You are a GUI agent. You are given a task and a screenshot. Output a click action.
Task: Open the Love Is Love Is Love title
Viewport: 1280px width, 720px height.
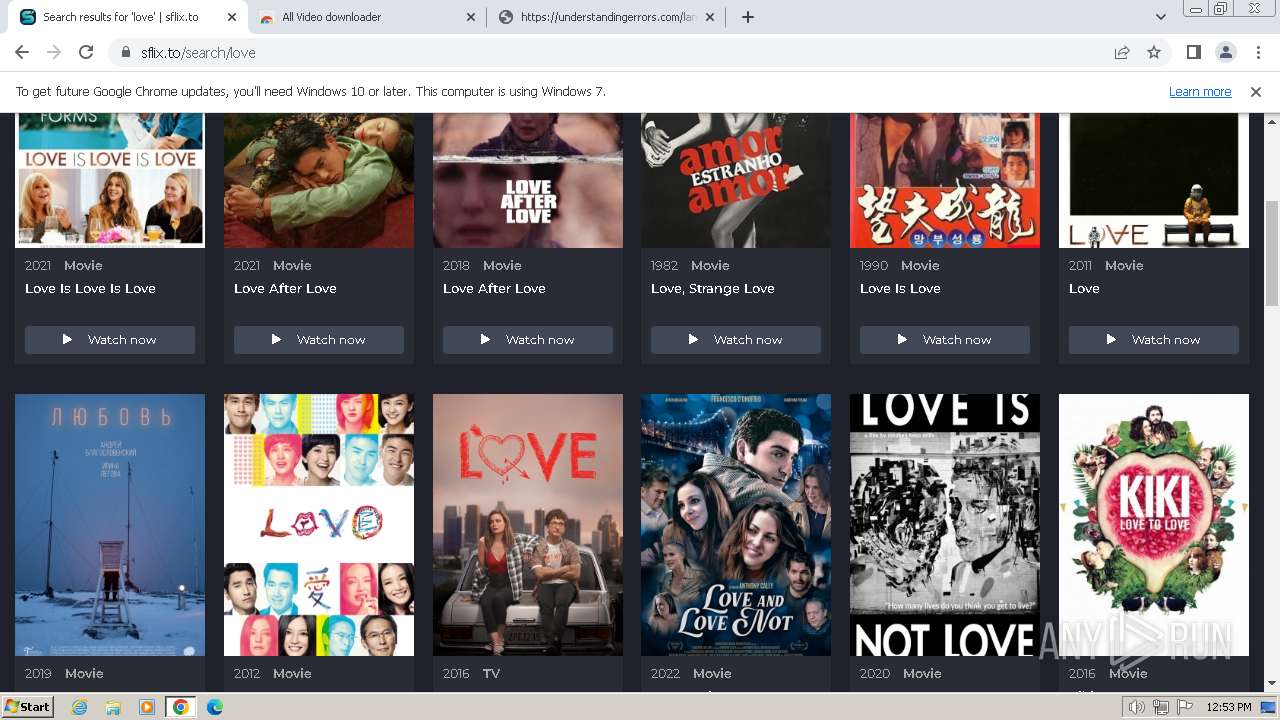point(90,289)
